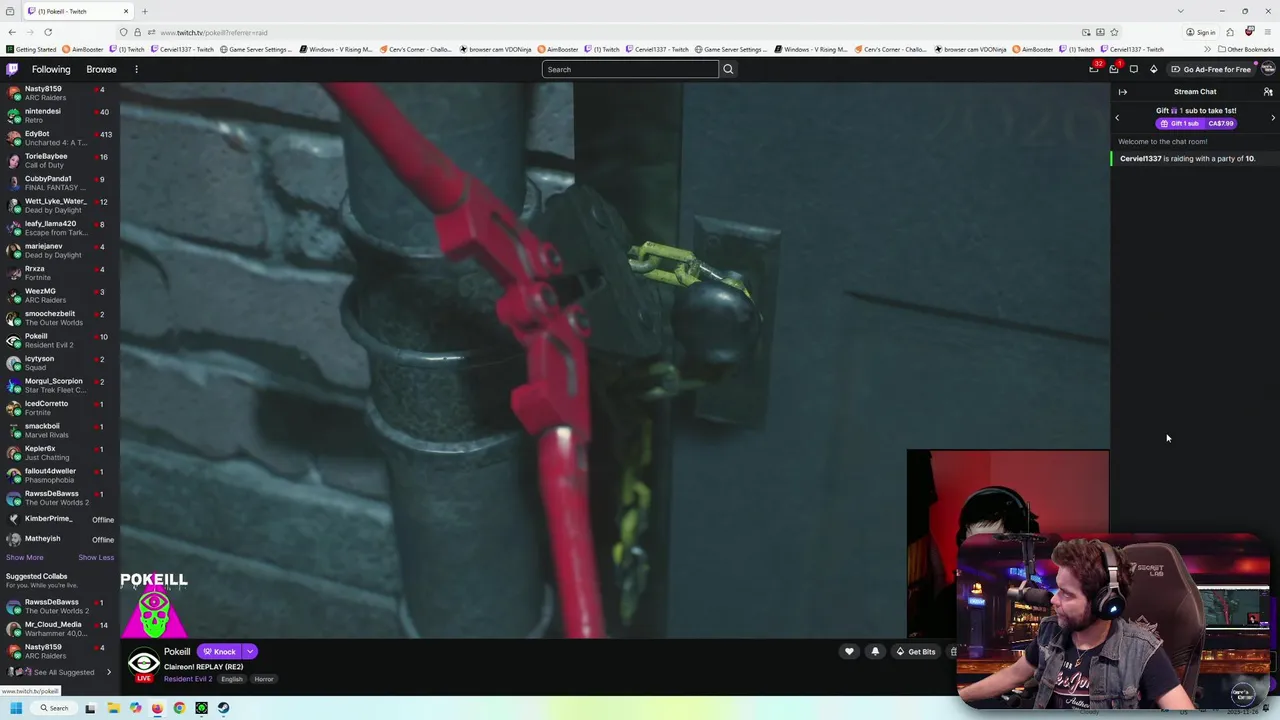Open the Following page
This screenshot has width=1280, height=720.
(51, 69)
